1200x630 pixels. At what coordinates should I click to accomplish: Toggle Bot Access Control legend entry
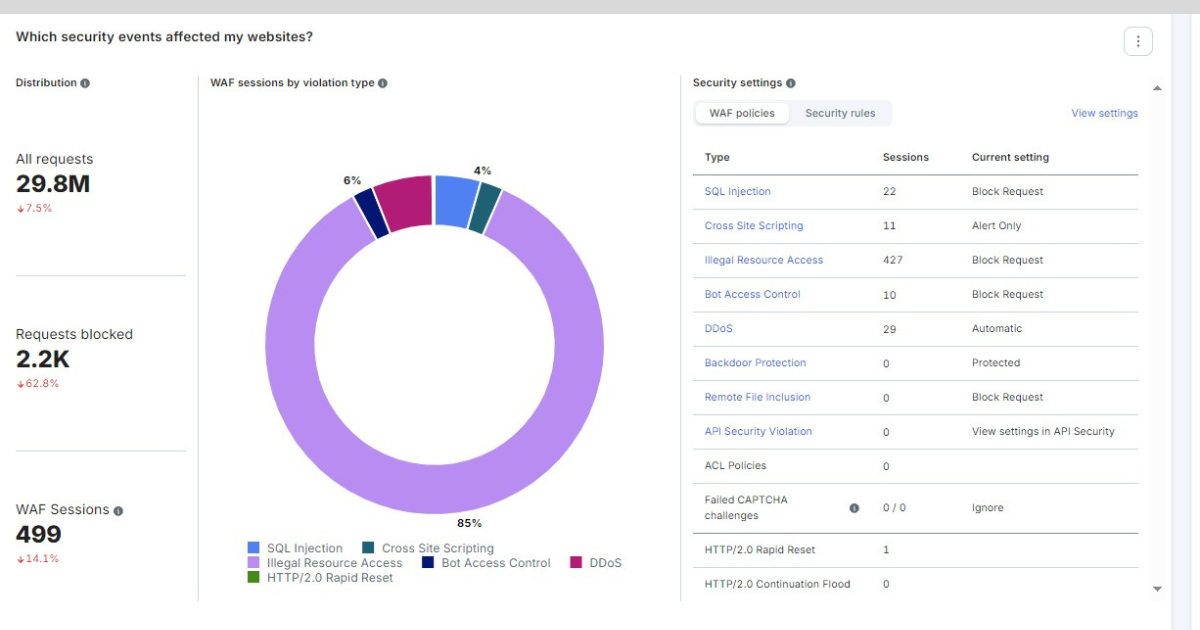click(x=486, y=563)
